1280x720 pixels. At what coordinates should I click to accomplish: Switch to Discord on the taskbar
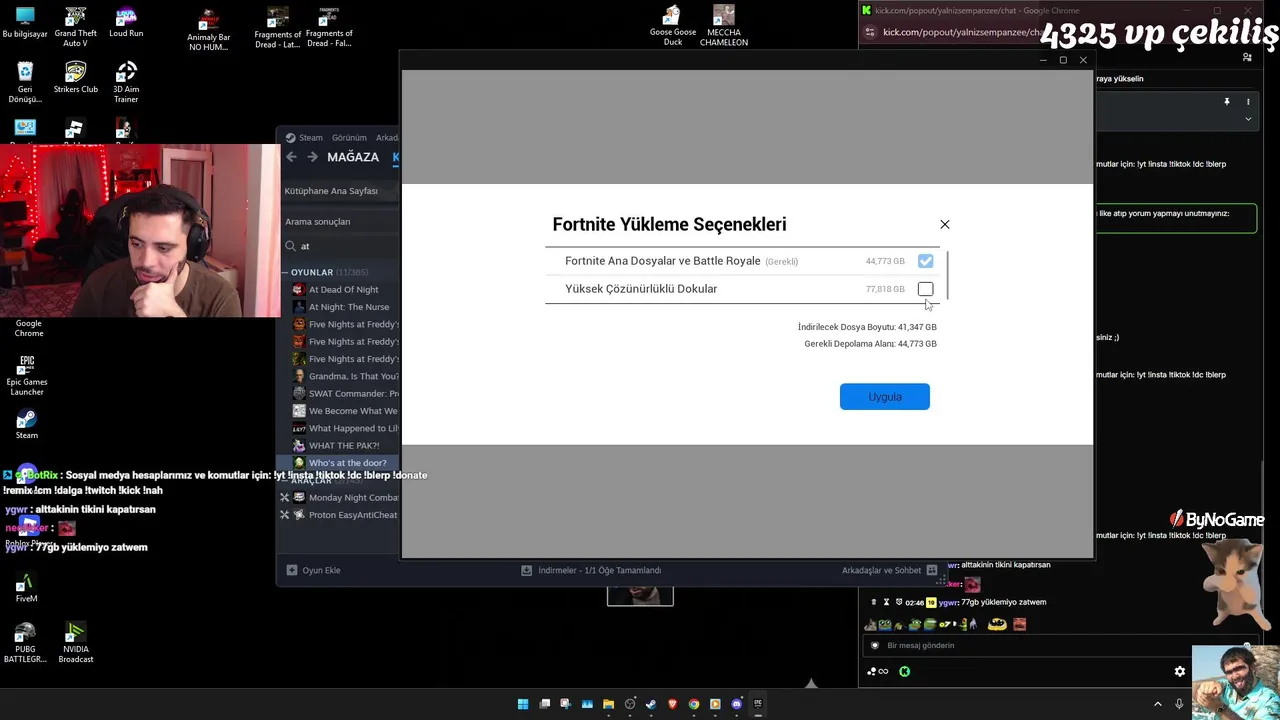(737, 704)
